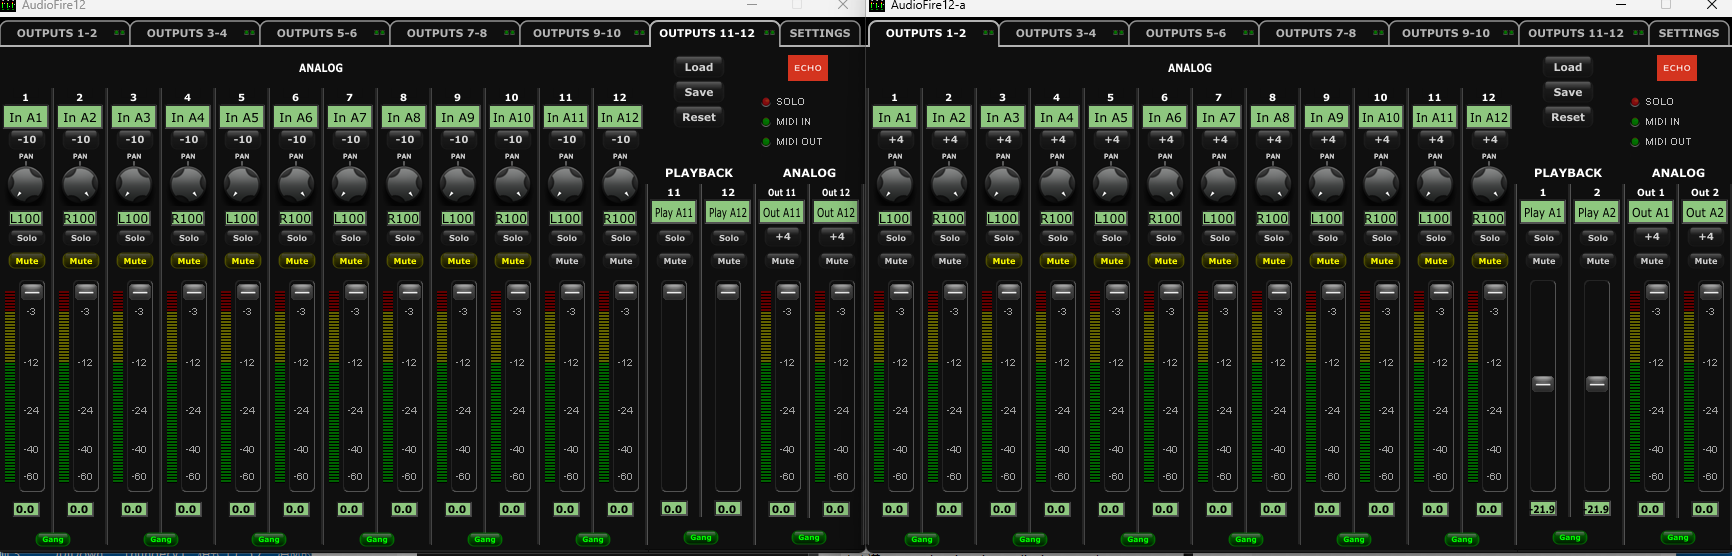Click Reset button in AudioFire12-a
Image resolution: width=1732 pixels, height=556 pixels.
click(x=1568, y=117)
